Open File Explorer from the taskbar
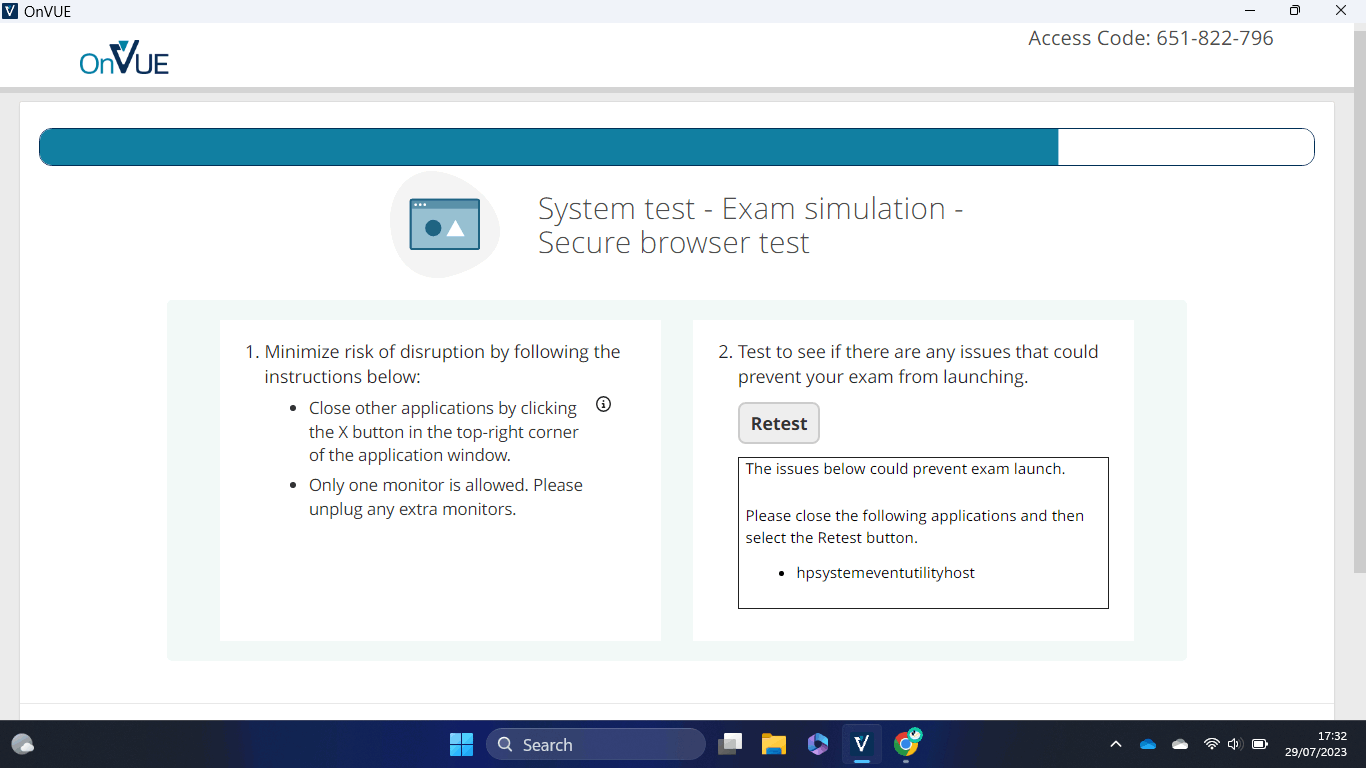 point(774,744)
